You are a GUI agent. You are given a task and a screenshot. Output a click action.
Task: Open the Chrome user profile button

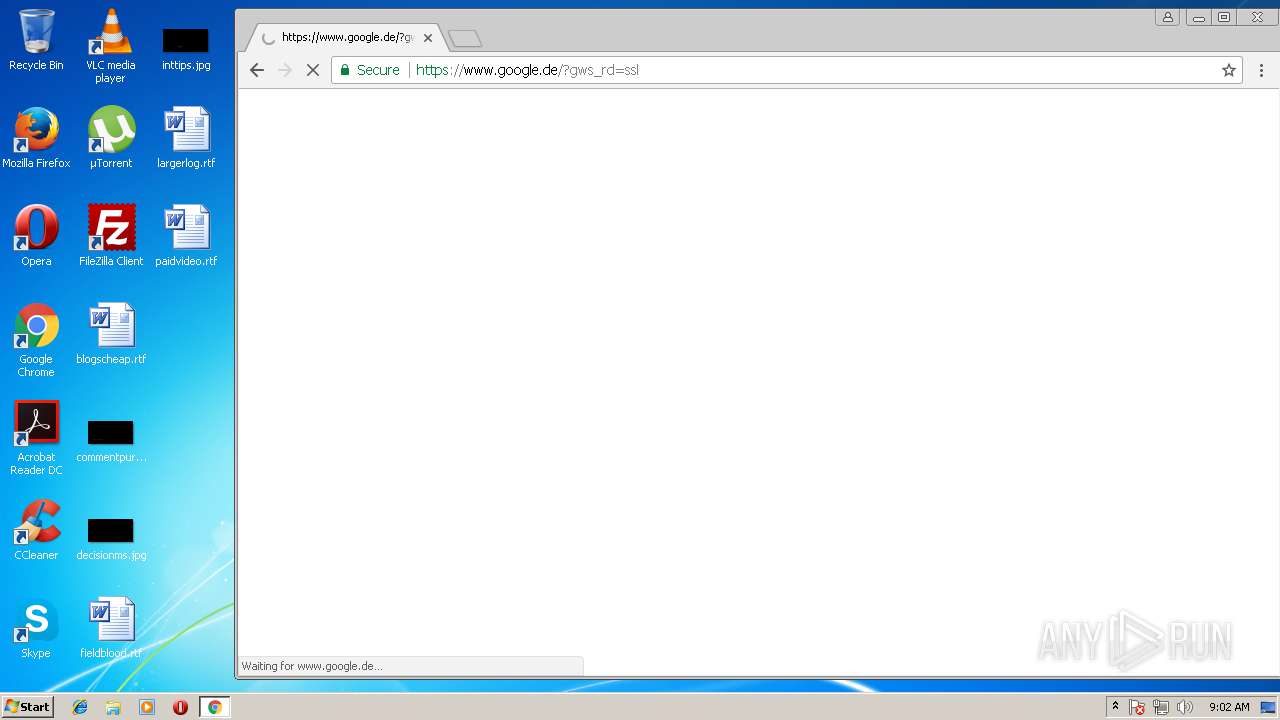click(x=1167, y=17)
